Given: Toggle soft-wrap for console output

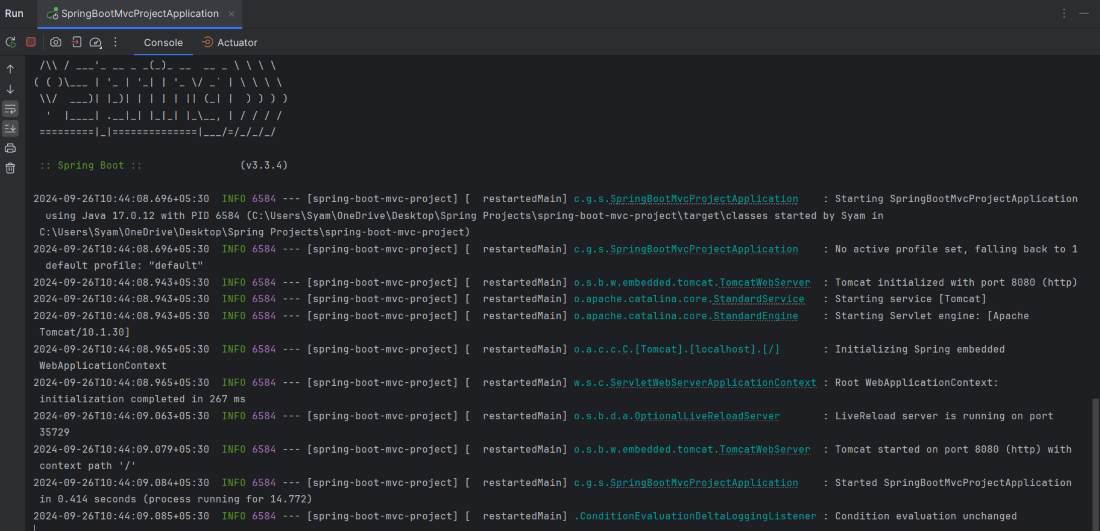Looking at the screenshot, I should (x=11, y=109).
